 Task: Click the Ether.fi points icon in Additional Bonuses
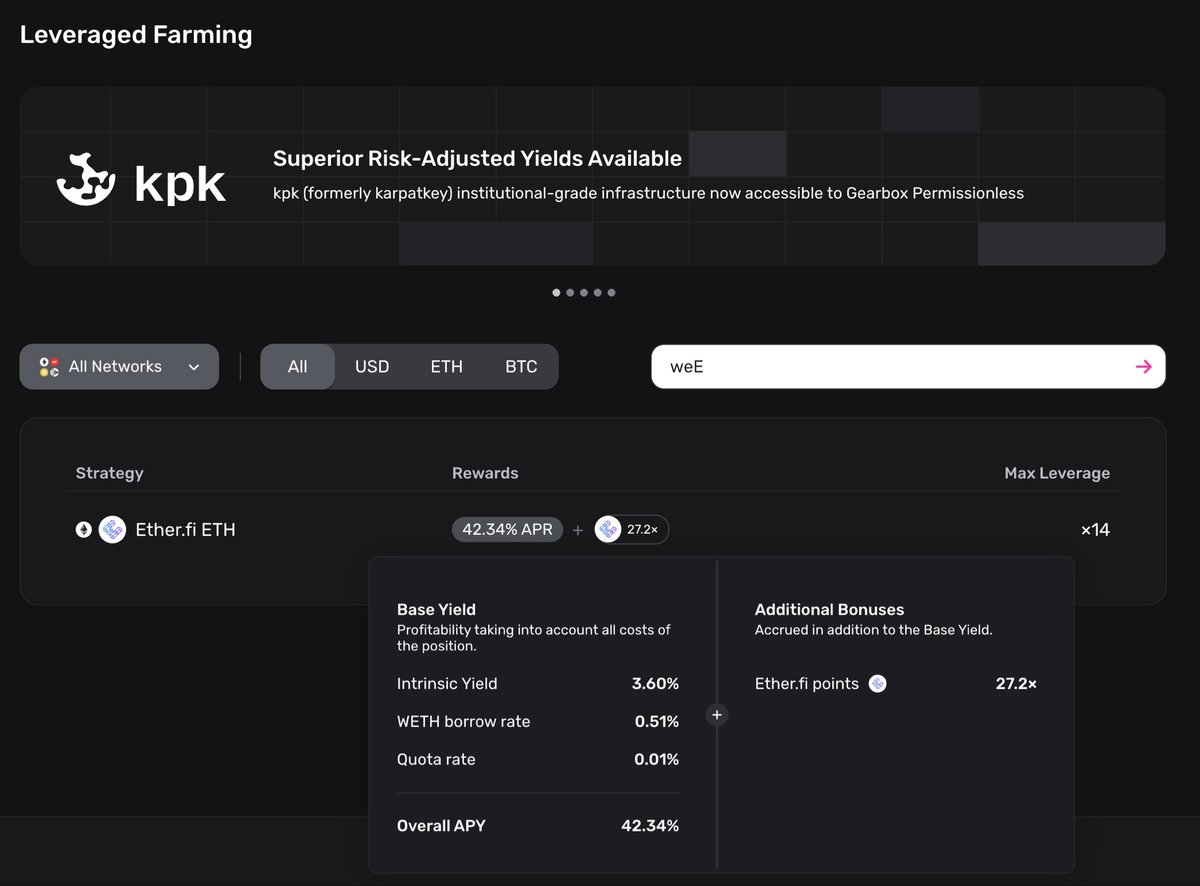pos(877,684)
